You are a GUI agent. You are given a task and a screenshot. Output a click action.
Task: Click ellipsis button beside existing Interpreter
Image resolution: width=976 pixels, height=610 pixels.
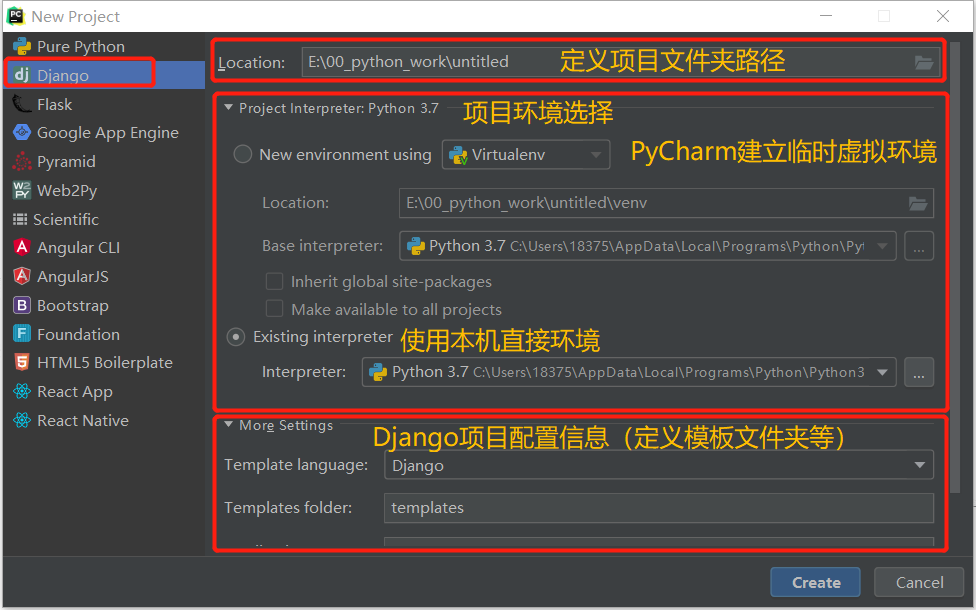(919, 372)
